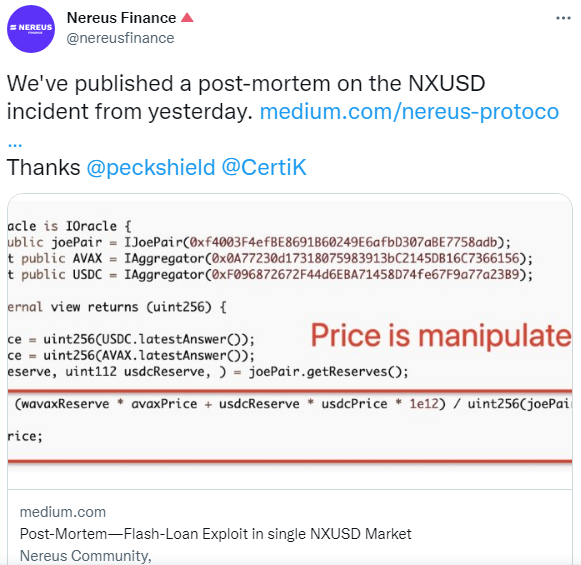This screenshot has height=565, width=581.
Task: Open the @peckshield mention
Action: pyautogui.click(x=151, y=167)
